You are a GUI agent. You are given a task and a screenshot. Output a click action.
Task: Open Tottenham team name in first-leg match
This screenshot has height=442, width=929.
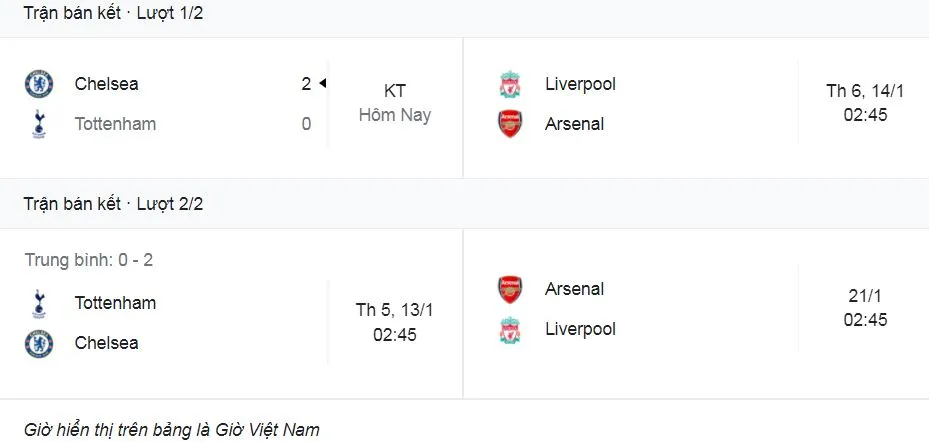(x=115, y=124)
